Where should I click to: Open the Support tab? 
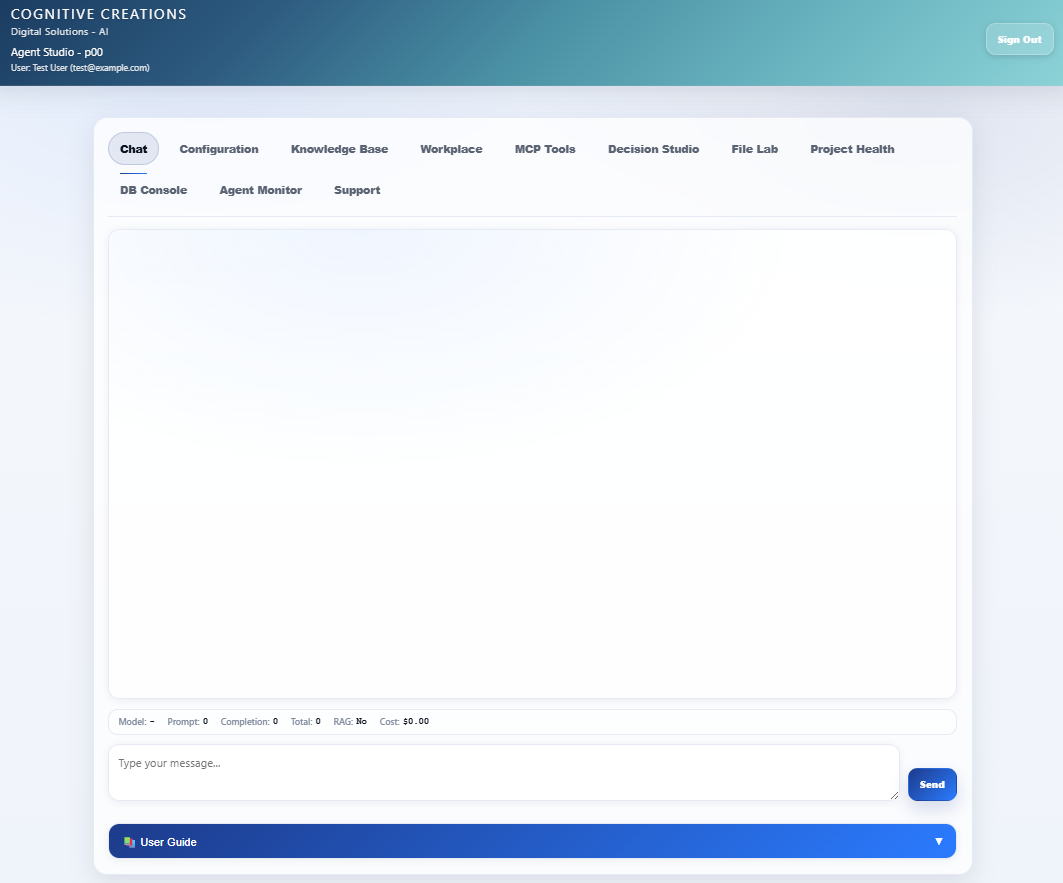357,190
